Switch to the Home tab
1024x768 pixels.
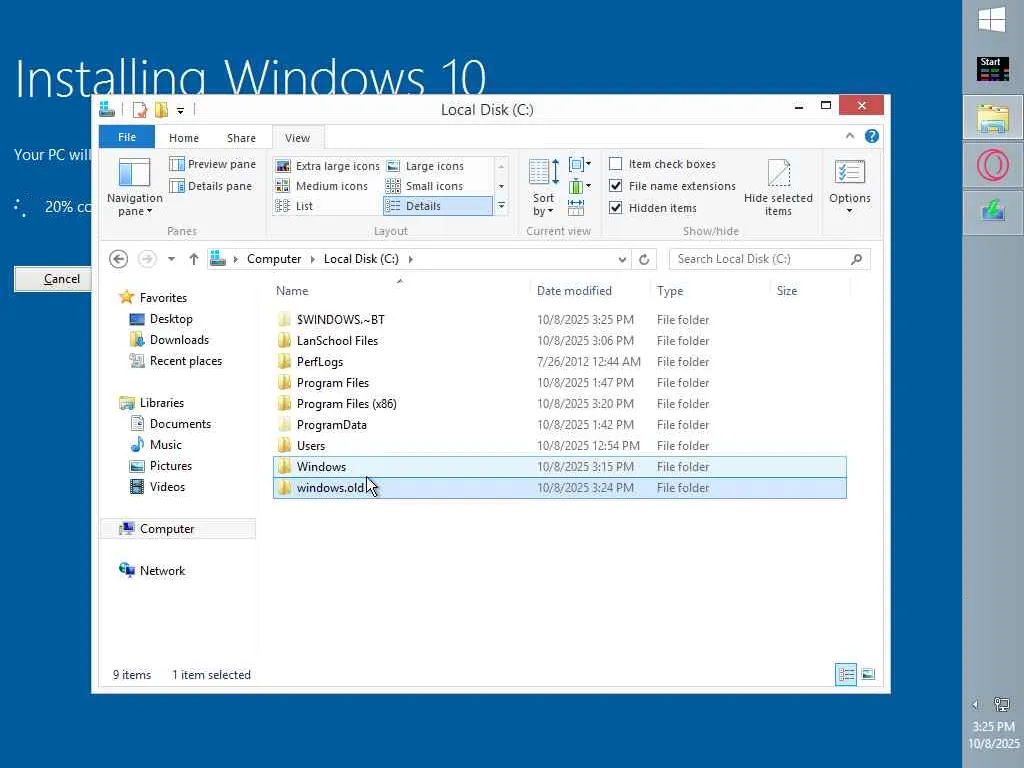184,138
